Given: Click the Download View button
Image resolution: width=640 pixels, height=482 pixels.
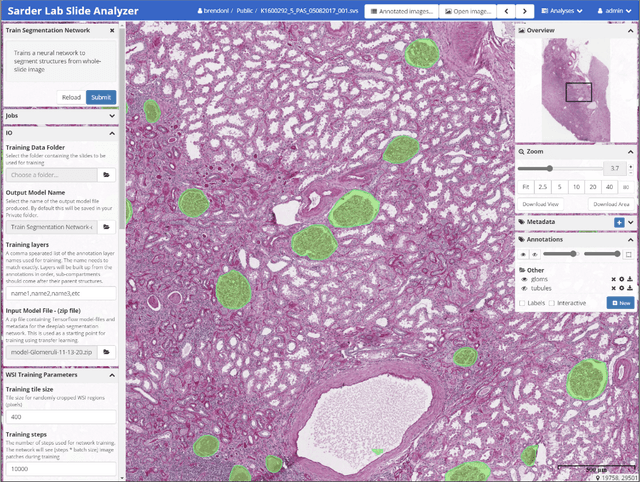Looking at the screenshot, I should coord(540,204).
